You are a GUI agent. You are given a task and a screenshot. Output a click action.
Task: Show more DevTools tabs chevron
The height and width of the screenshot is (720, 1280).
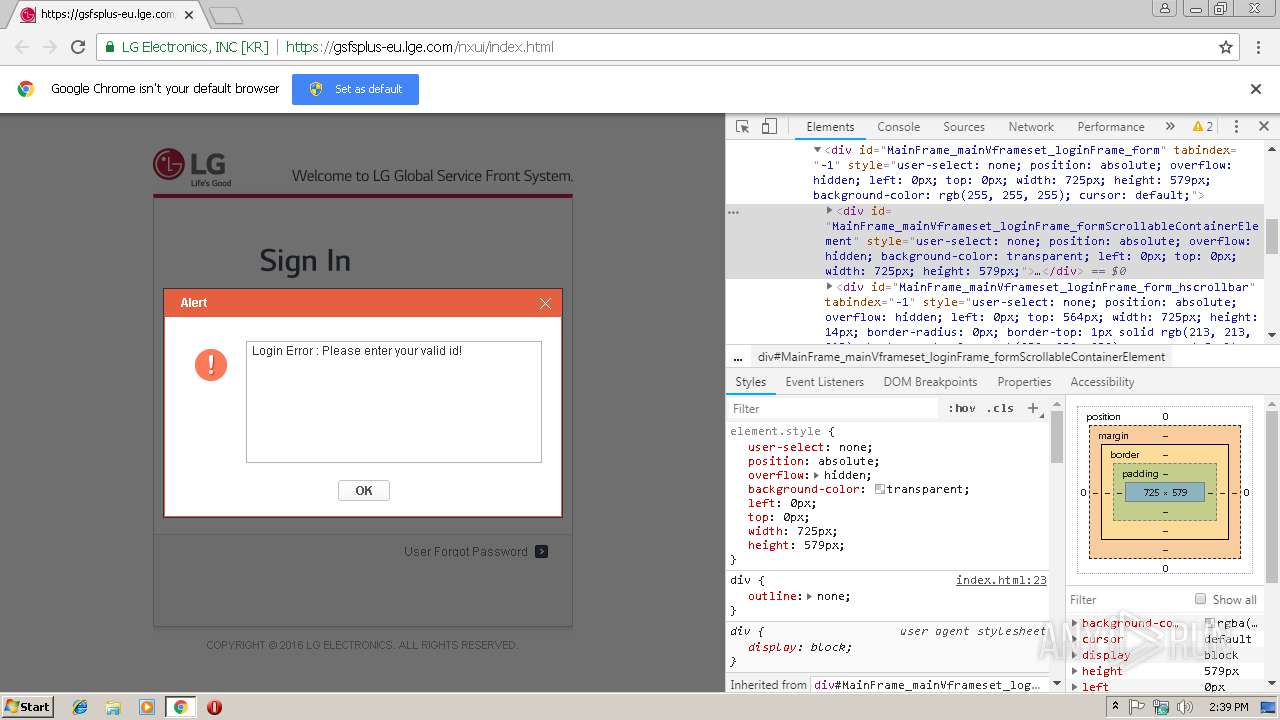pyautogui.click(x=1170, y=127)
